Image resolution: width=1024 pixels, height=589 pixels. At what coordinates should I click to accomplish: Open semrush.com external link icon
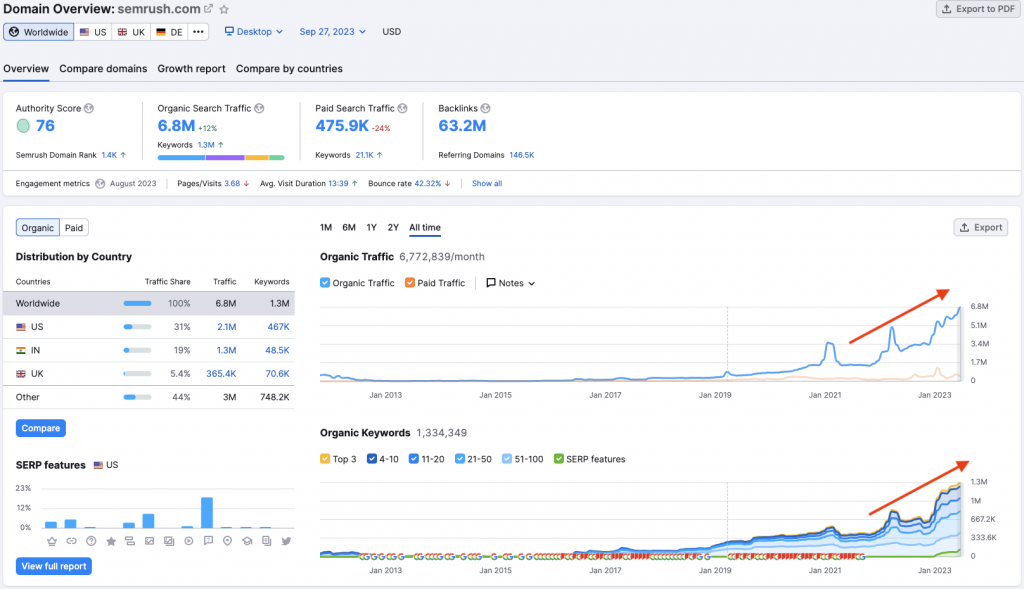pos(208,9)
